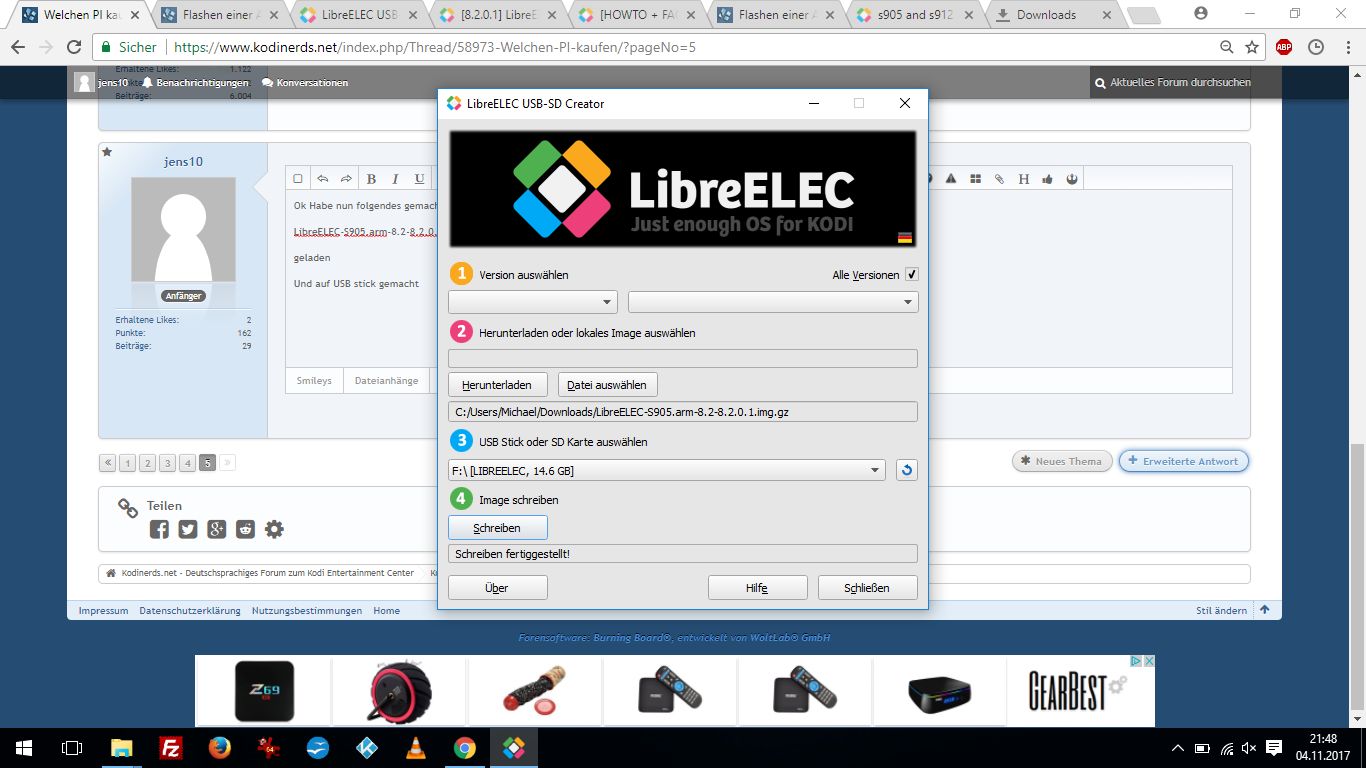Click the H heading editor icon
Screen dimensions: 1366x768
click(1024, 179)
